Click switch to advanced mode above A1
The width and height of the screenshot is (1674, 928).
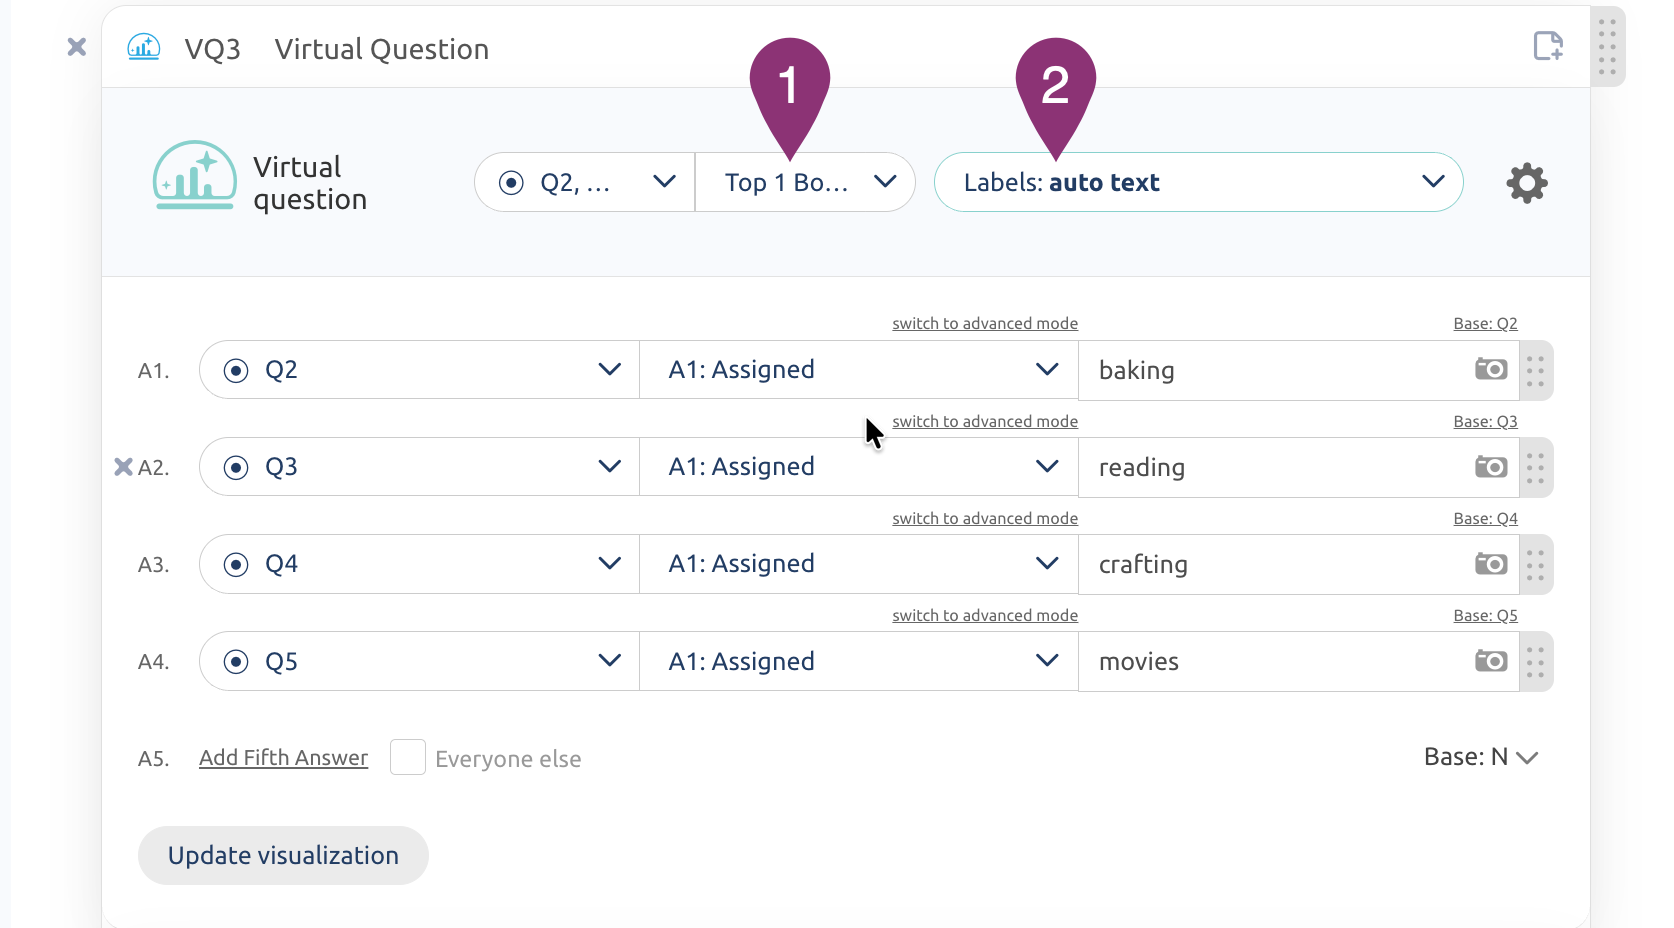point(985,323)
